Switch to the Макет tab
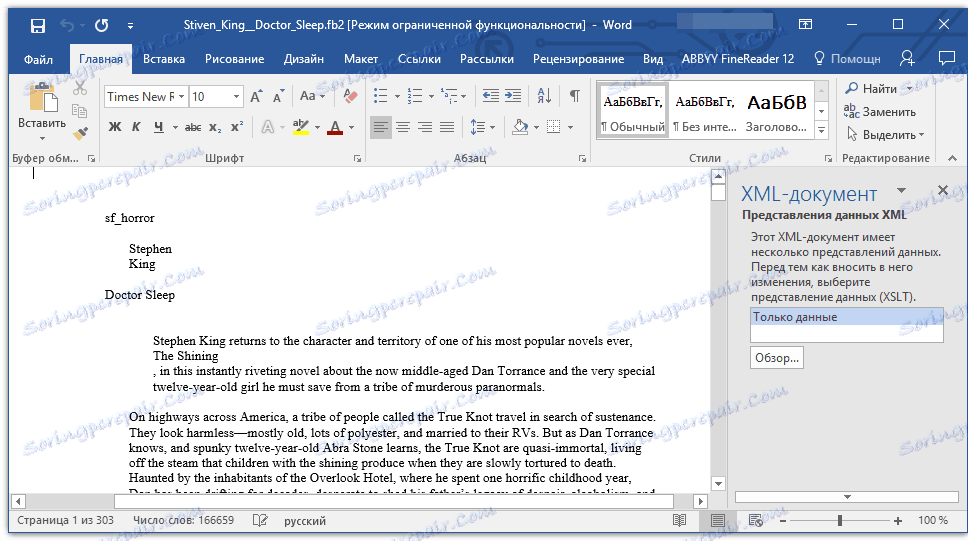The height and width of the screenshot is (541, 968). coord(361,59)
